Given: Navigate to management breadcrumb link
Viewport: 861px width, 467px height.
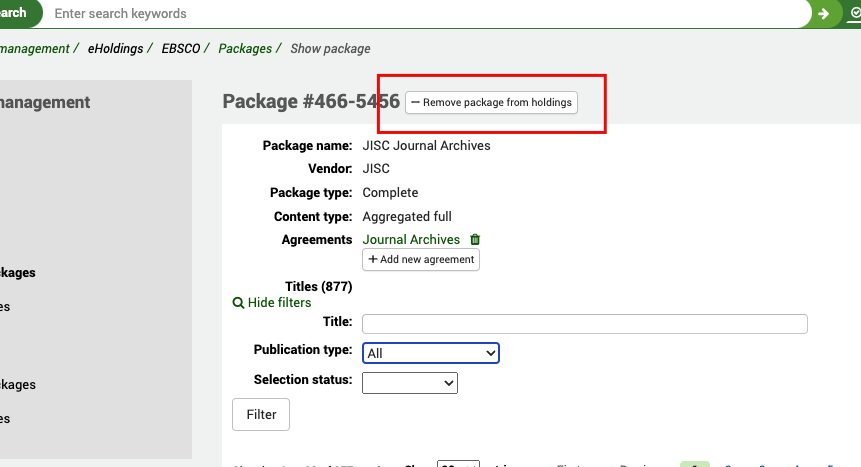Looking at the screenshot, I should 34,48.
